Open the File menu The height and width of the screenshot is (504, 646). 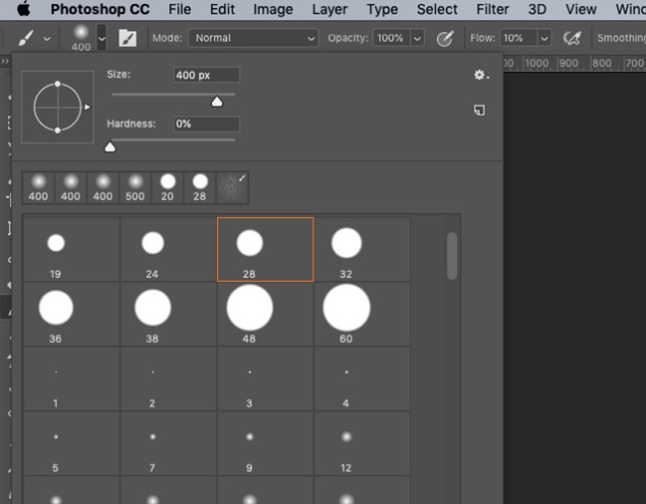coord(180,9)
